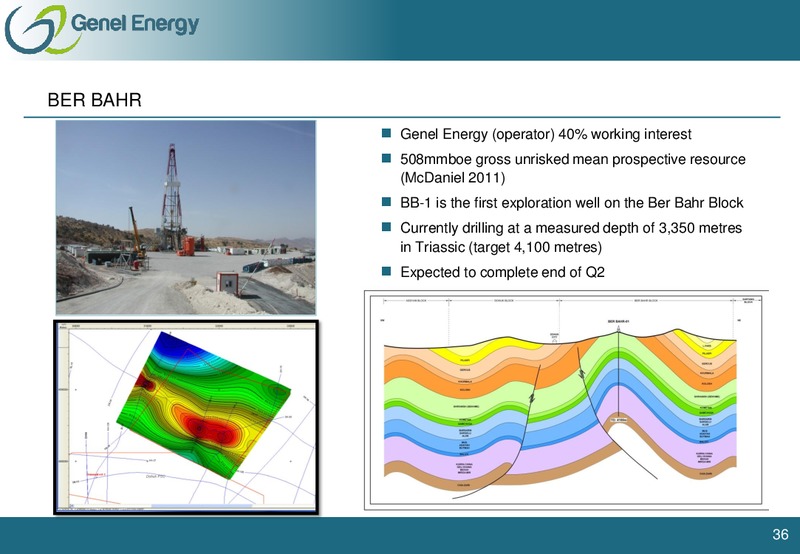Click the red anomaly on contour map
Viewport: 800px width, 554px height.
click(x=212, y=431)
